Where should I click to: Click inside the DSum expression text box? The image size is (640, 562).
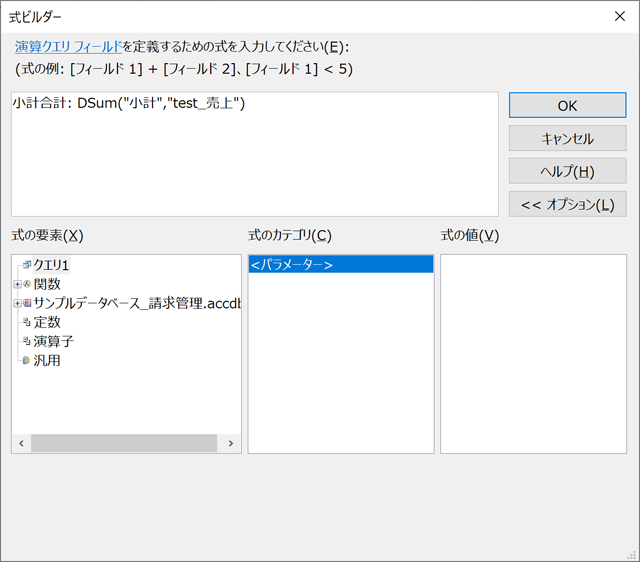254,160
